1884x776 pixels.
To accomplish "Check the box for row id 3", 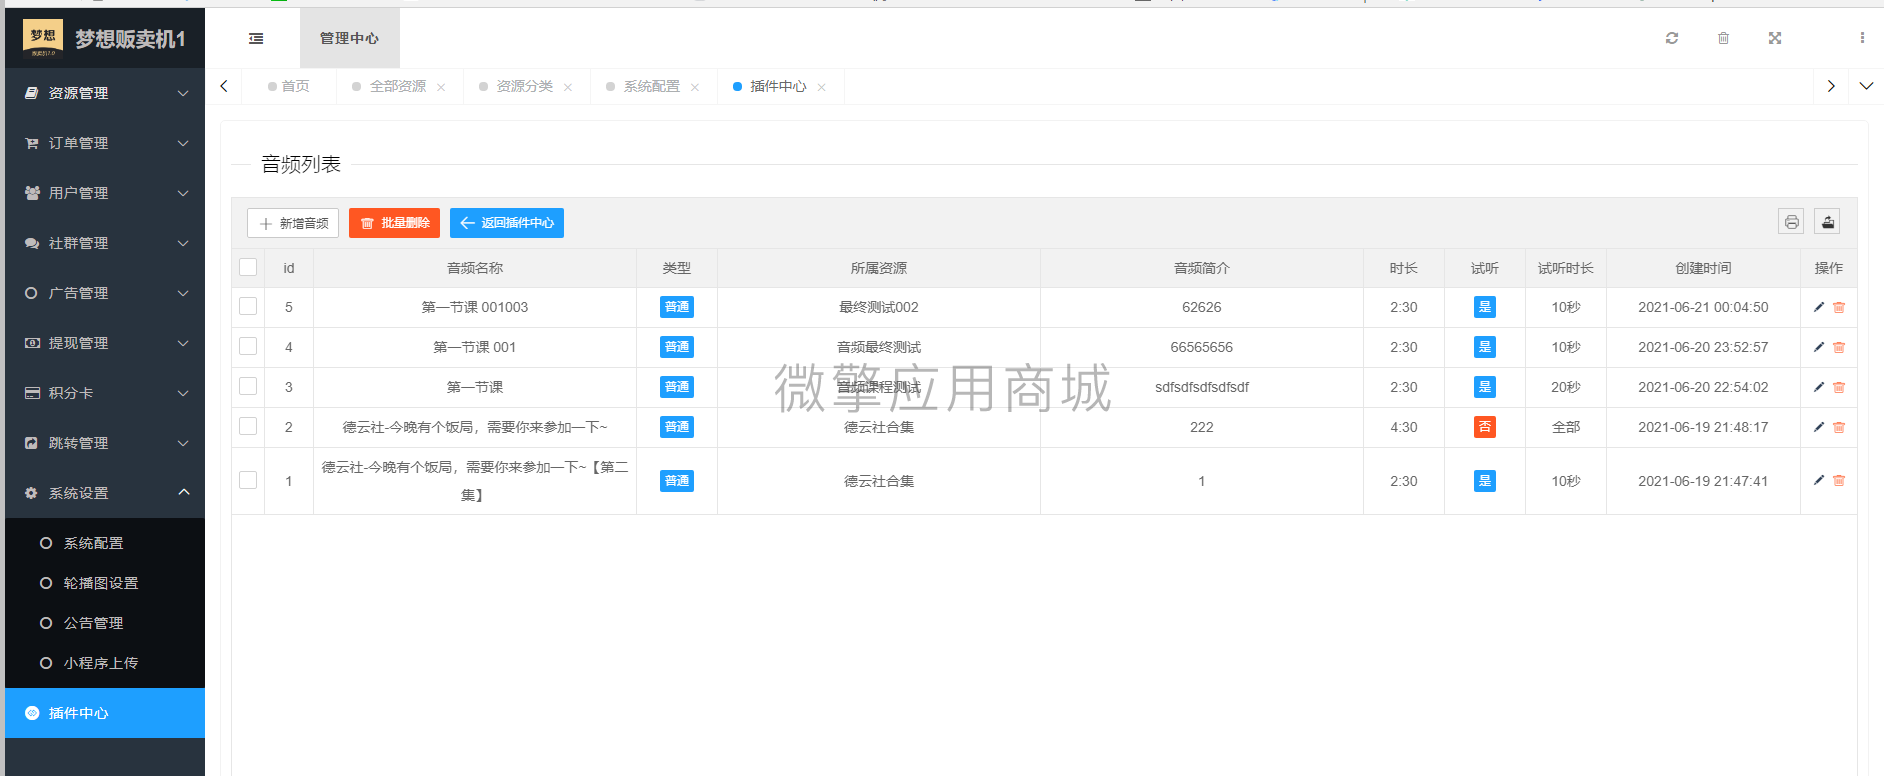I will point(248,386).
